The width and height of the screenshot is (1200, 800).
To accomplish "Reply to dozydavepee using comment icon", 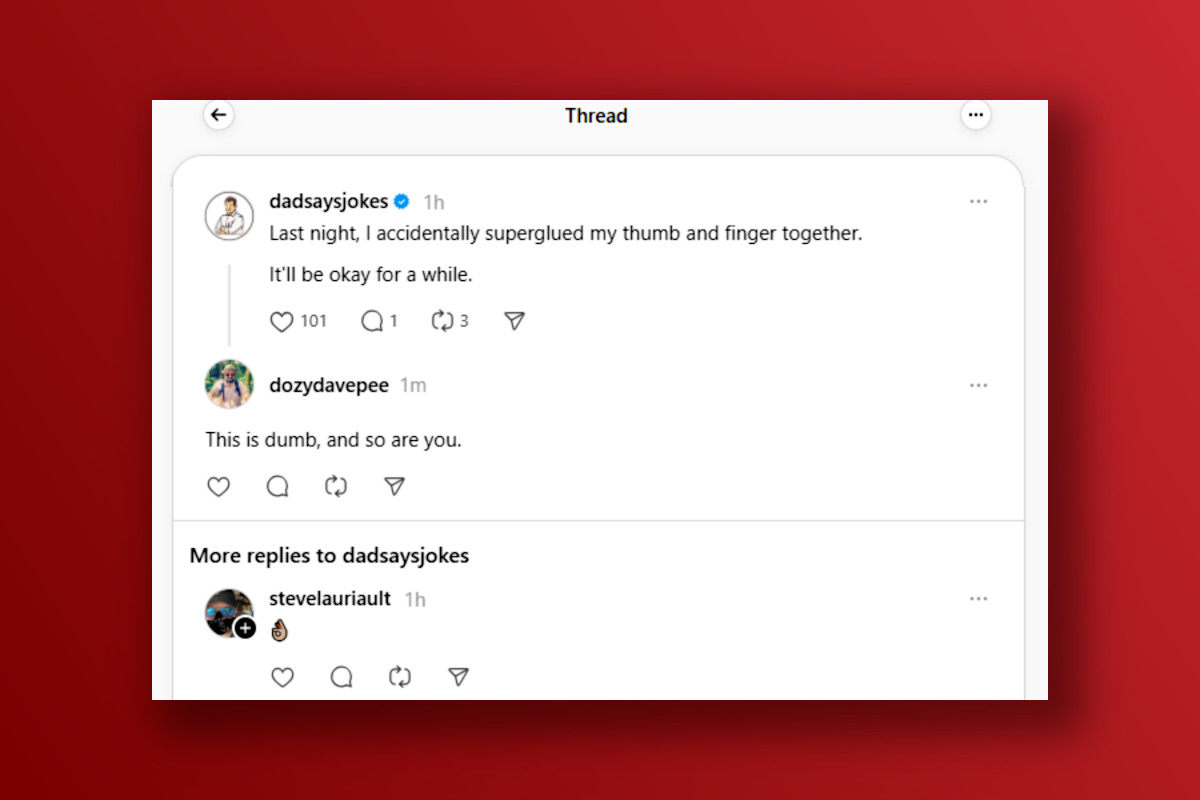I will [277, 486].
